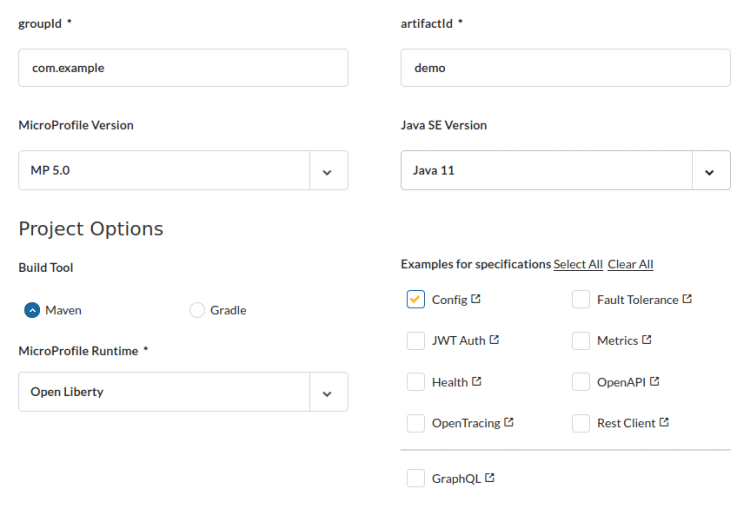Viewport: 750px width, 515px height.
Task: Tick the Metrics checkbox
Action: pyautogui.click(x=581, y=340)
